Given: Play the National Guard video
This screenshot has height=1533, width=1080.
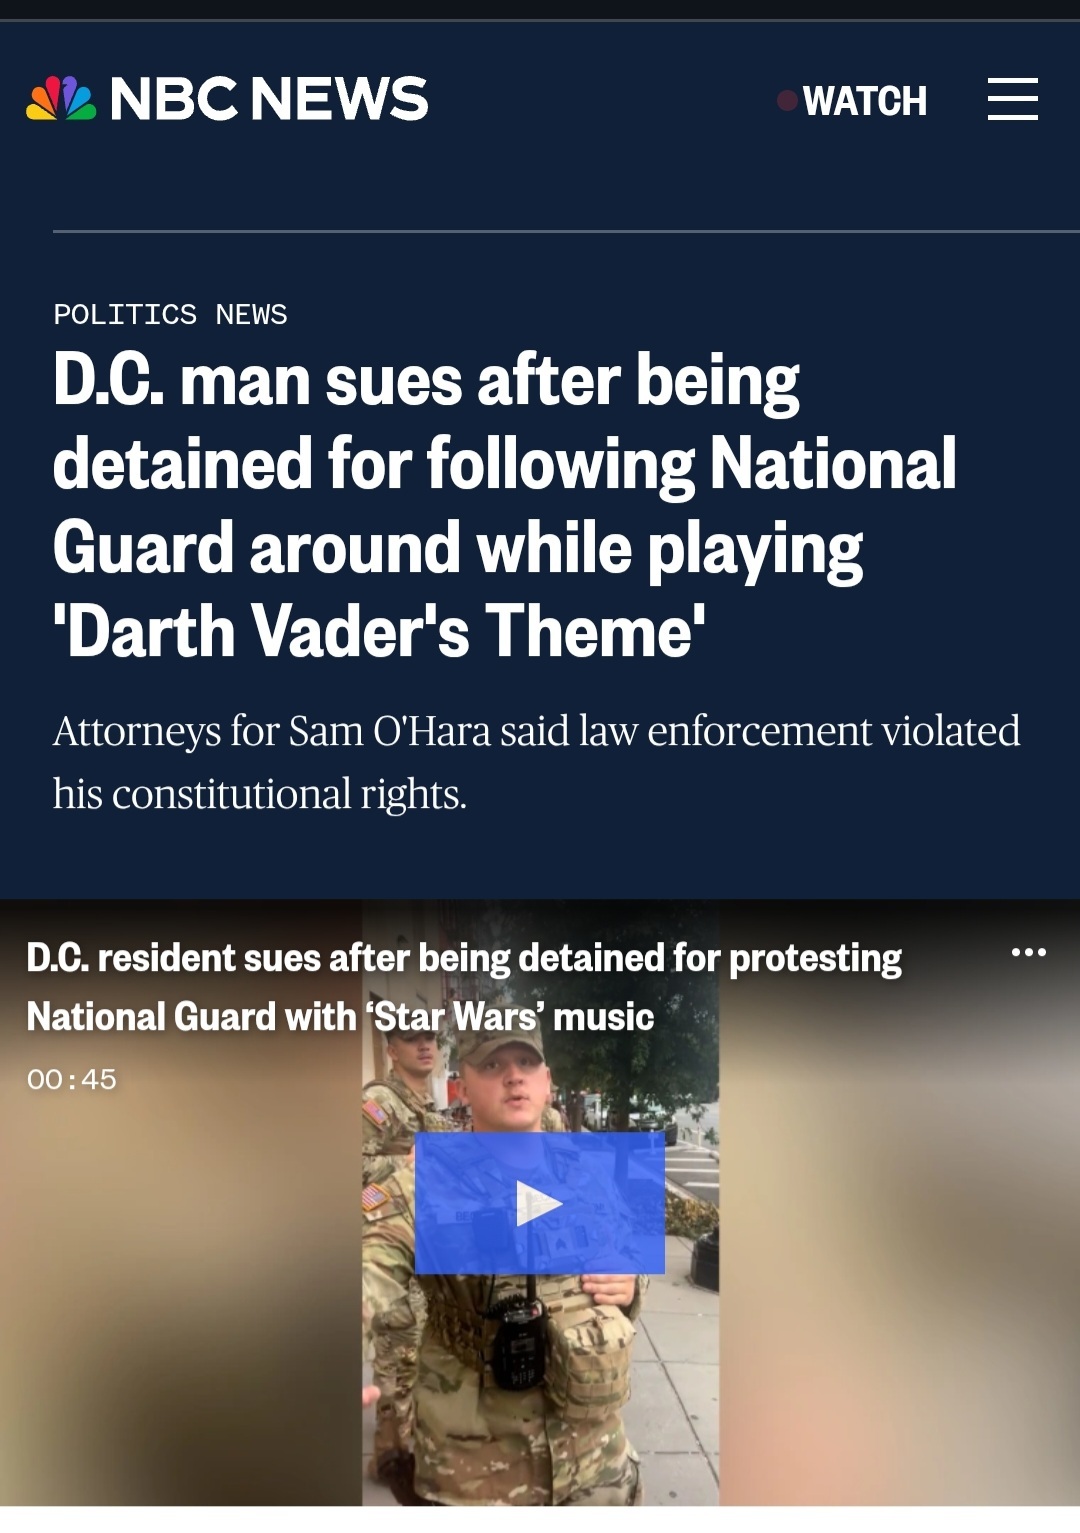Looking at the screenshot, I should (540, 1203).
